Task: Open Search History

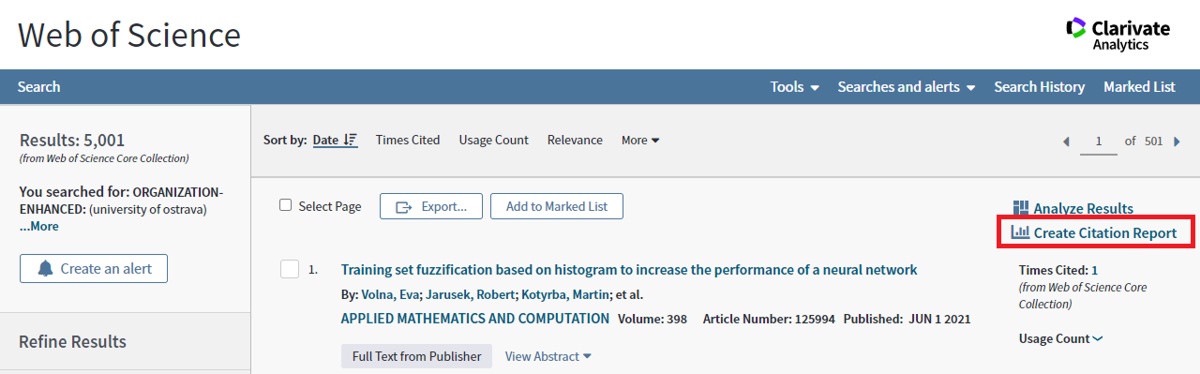Action: [x=1039, y=87]
